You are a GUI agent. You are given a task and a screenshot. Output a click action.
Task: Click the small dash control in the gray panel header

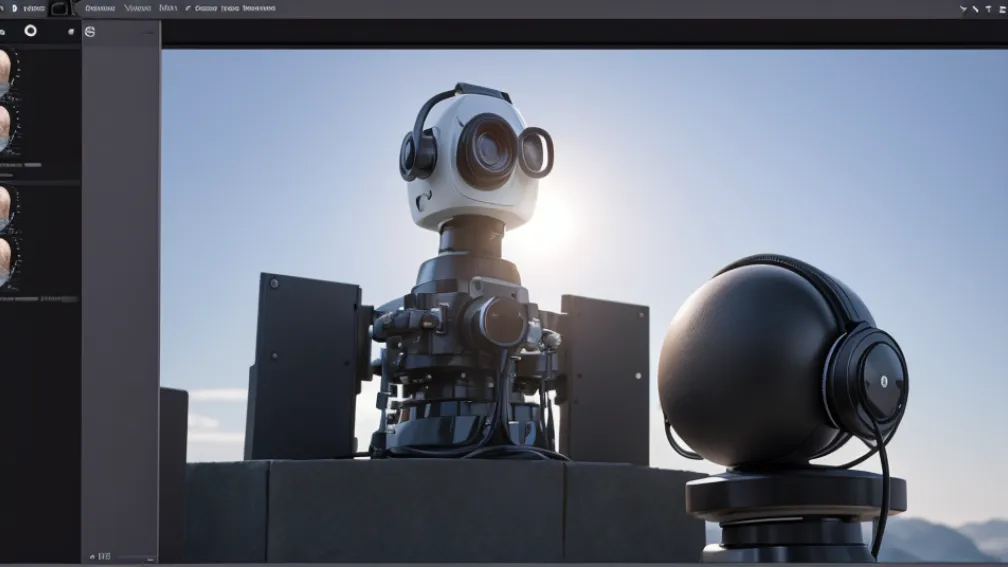click(x=149, y=32)
